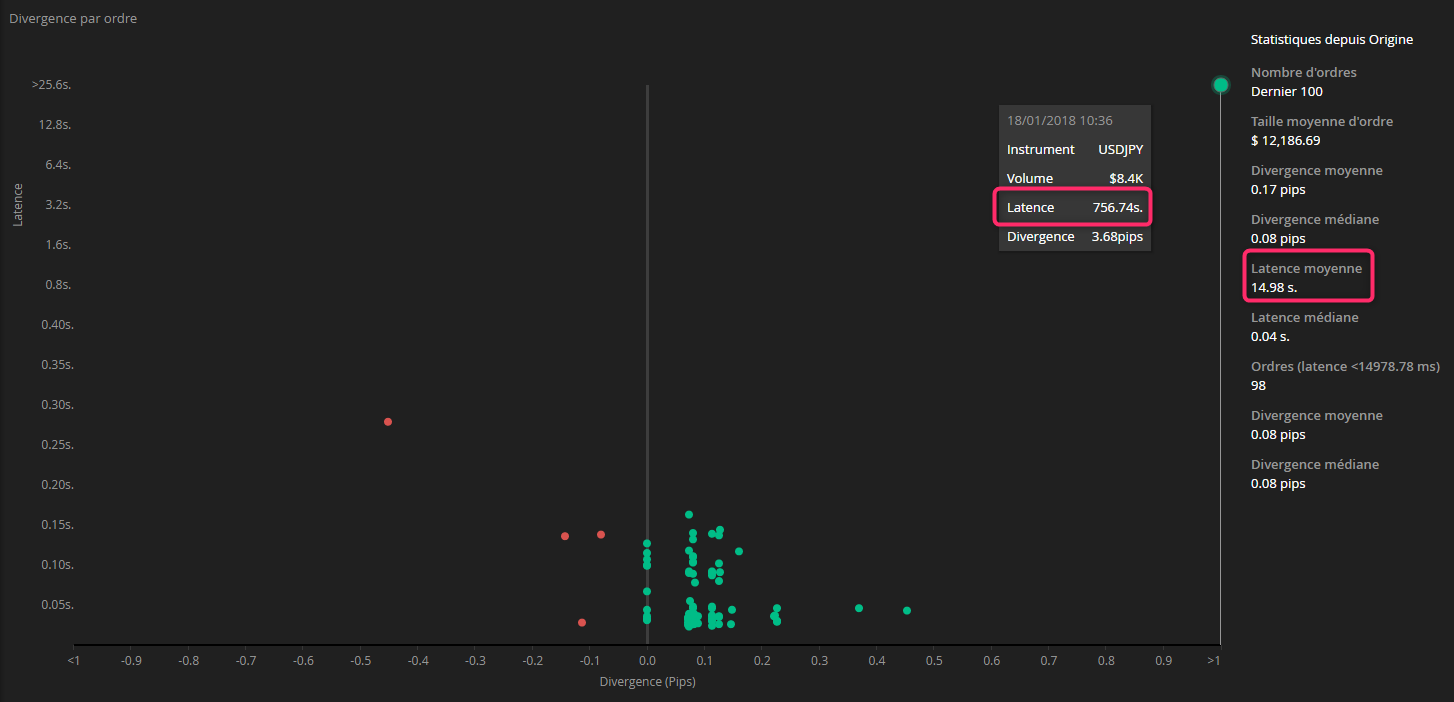
Task: Click the '>1' x-axis label
Action: (1214, 661)
